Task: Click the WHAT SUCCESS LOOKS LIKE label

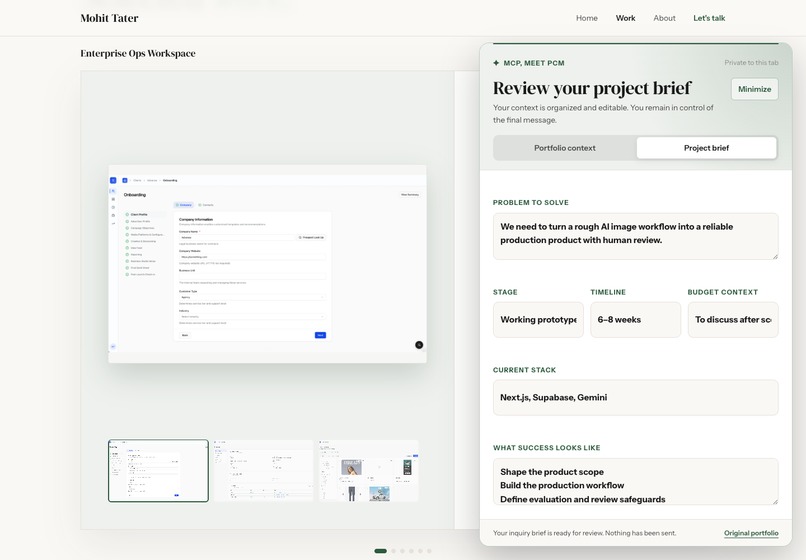Action: click(546, 448)
